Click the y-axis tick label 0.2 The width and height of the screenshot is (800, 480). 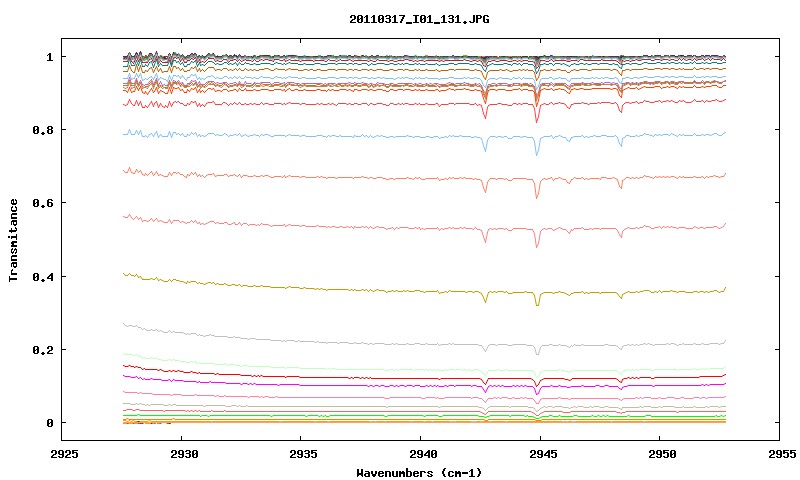(42, 350)
